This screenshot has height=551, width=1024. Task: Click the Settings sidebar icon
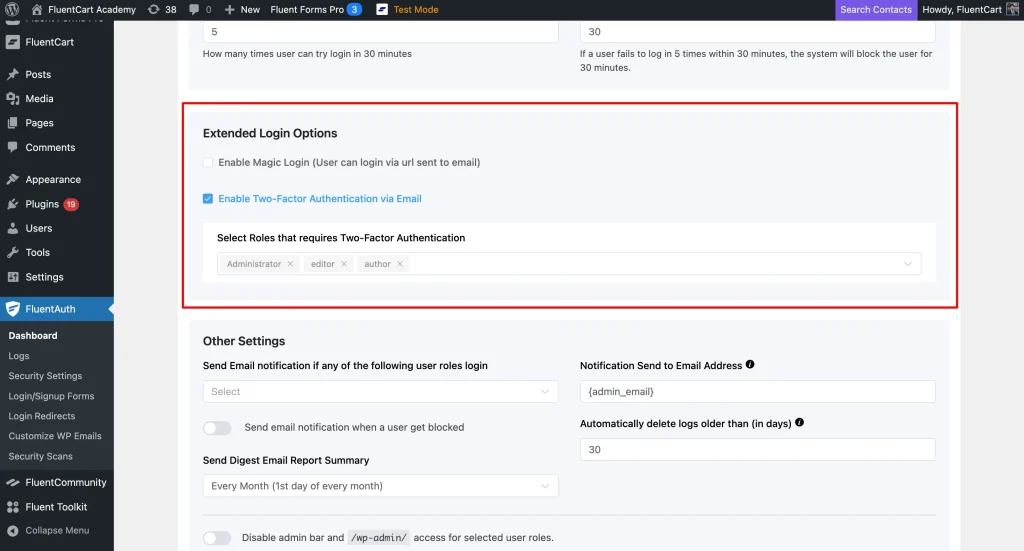(12, 277)
